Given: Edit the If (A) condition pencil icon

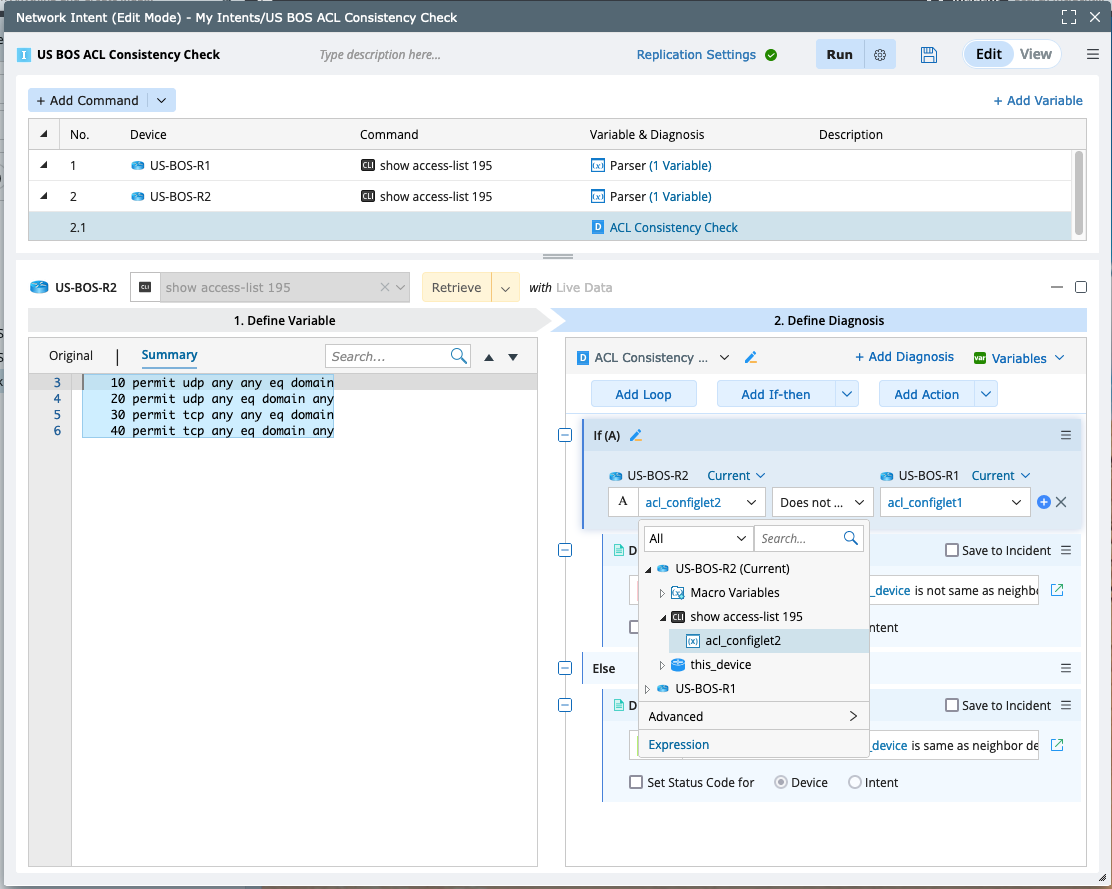Looking at the screenshot, I should (635, 435).
